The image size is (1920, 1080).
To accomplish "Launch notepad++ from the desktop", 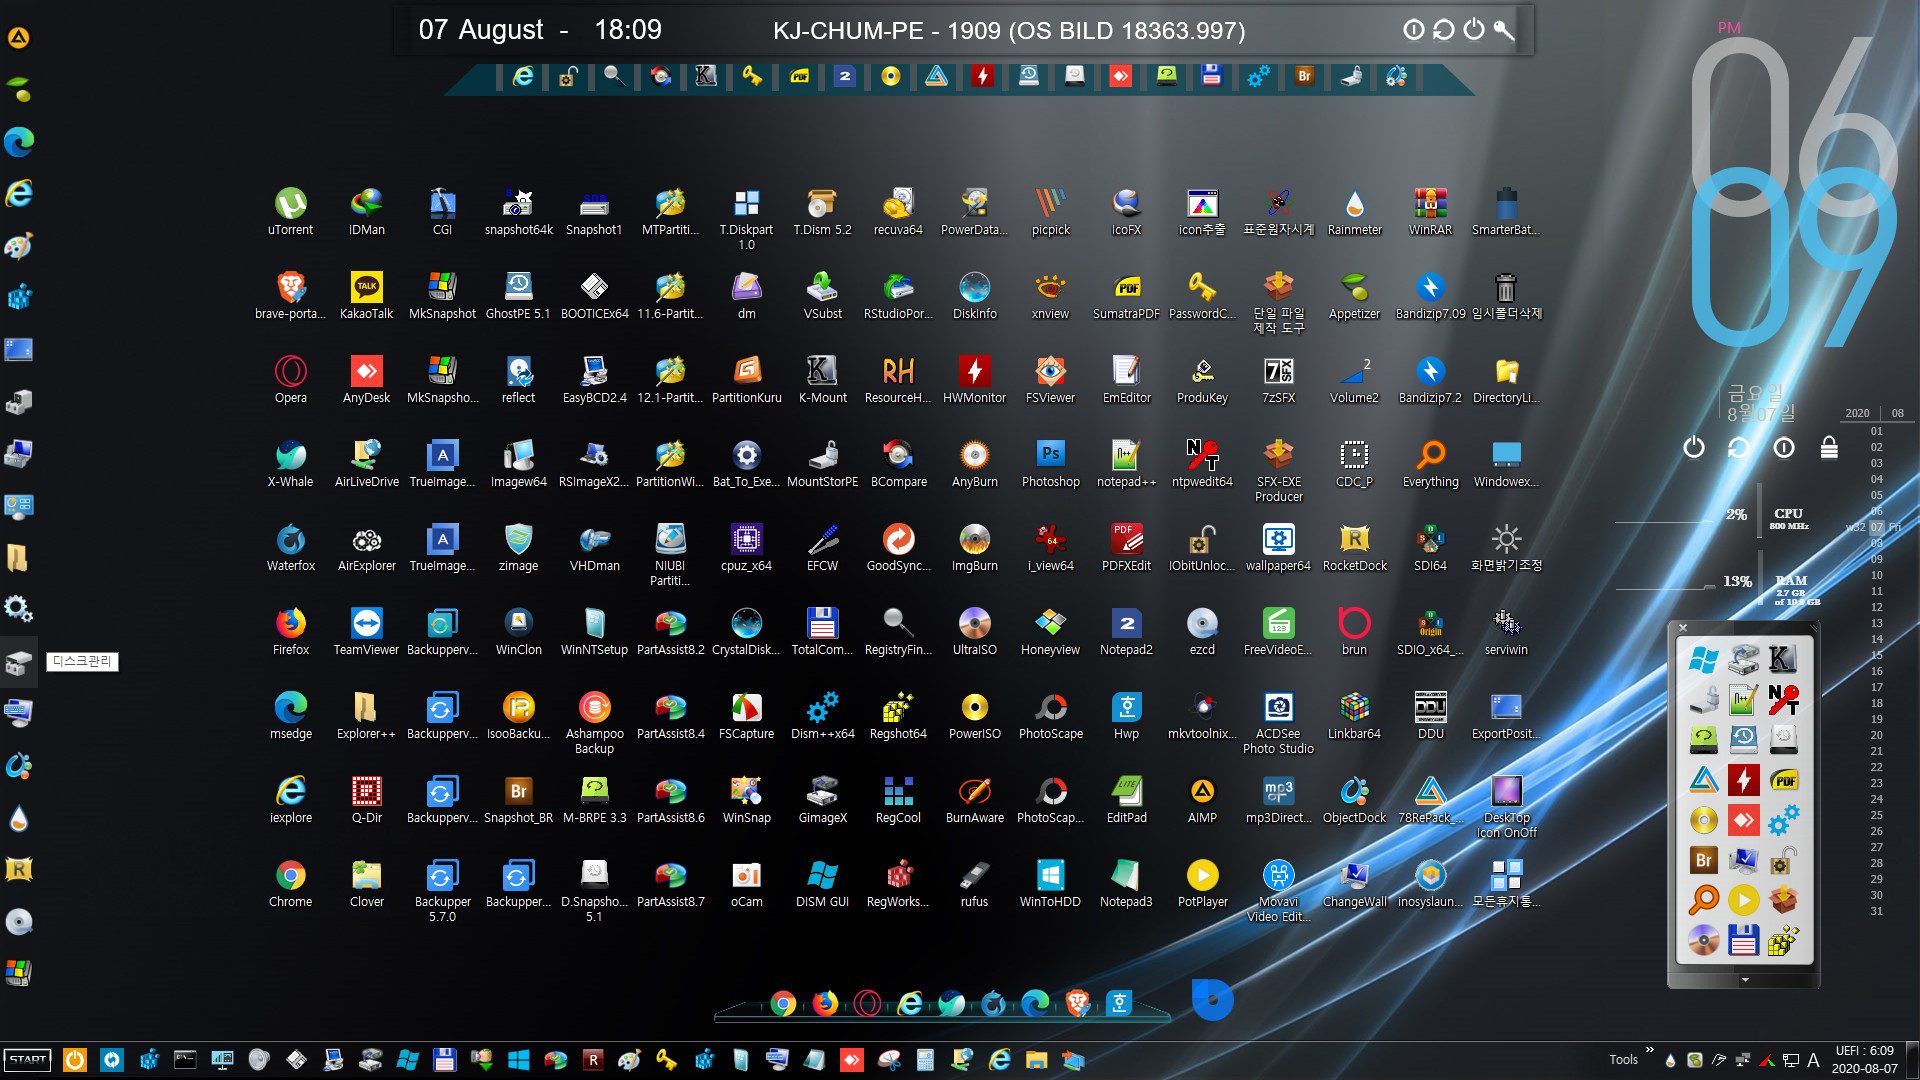I will pos(1126,463).
